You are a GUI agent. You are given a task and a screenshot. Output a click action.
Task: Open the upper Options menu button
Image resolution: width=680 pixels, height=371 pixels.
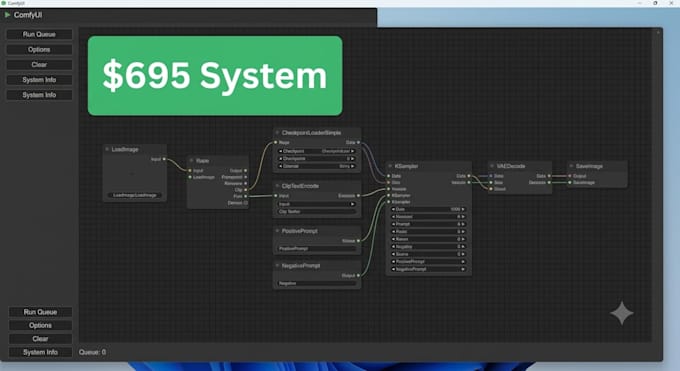(x=39, y=49)
